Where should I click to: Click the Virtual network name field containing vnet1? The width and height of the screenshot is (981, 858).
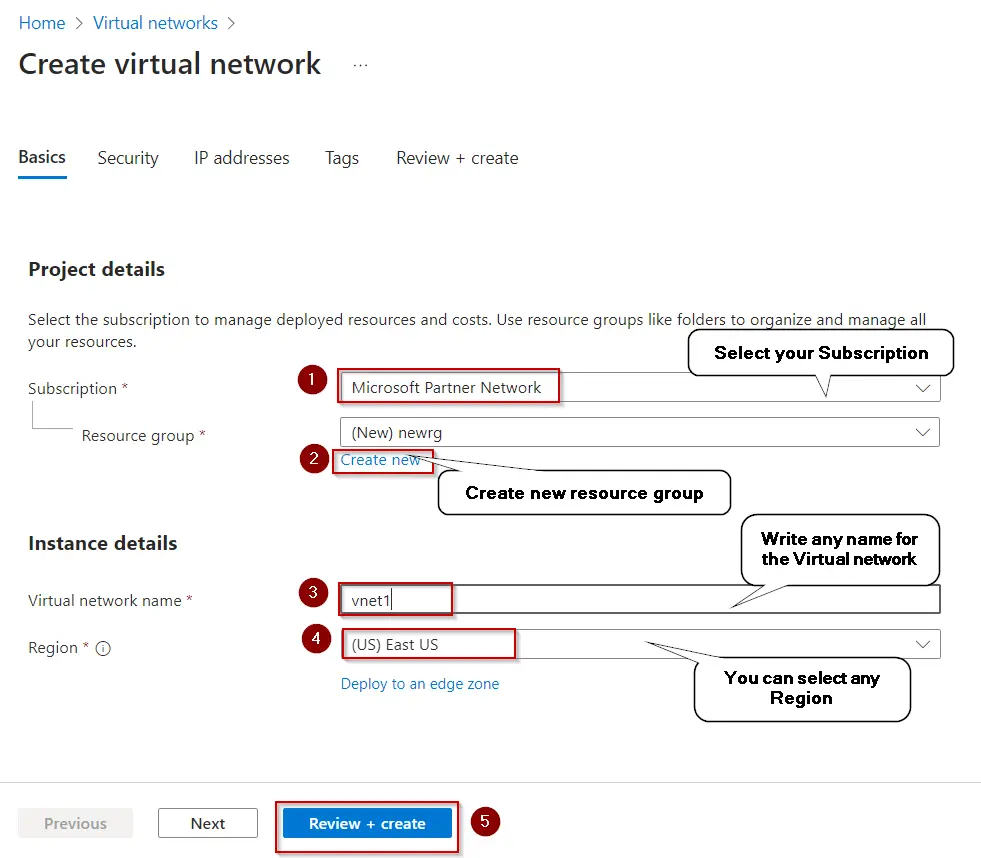[395, 598]
